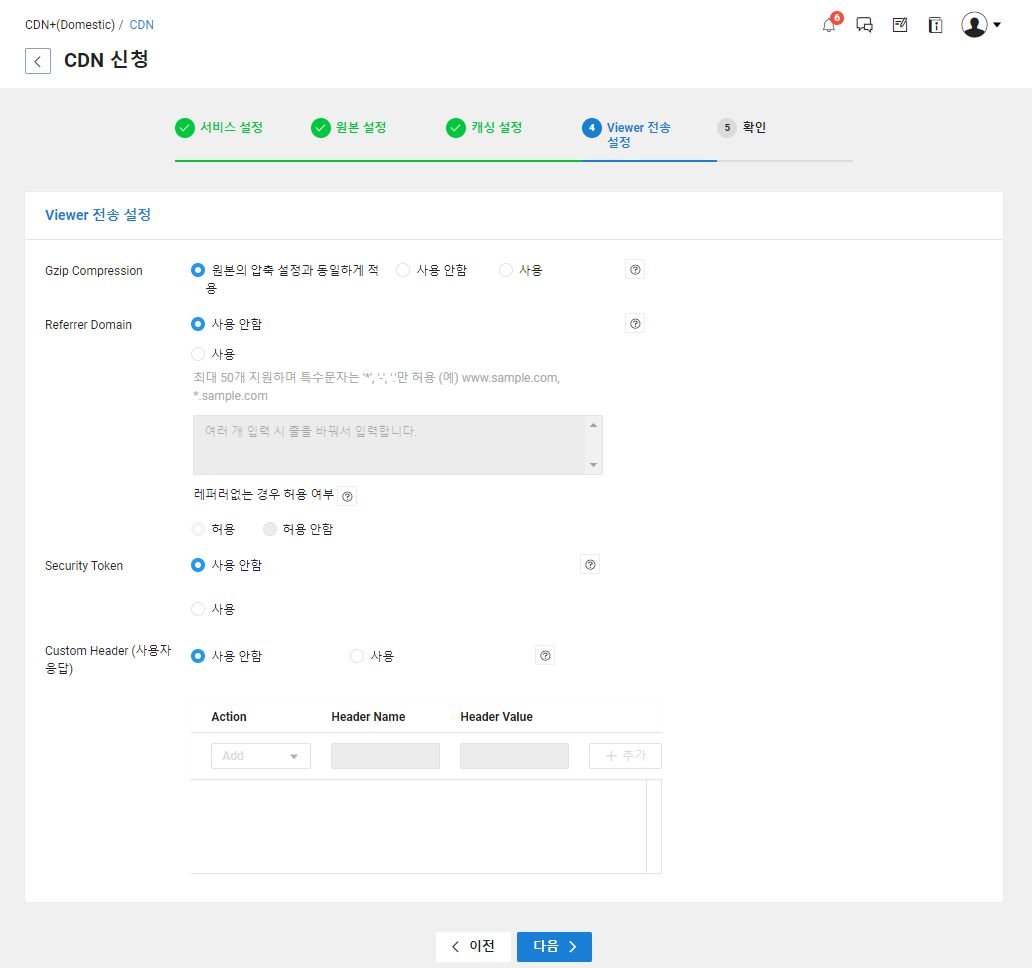This screenshot has width=1032, height=968.
Task: Select 사용 안함 for Referrer Domain
Action: point(197,324)
